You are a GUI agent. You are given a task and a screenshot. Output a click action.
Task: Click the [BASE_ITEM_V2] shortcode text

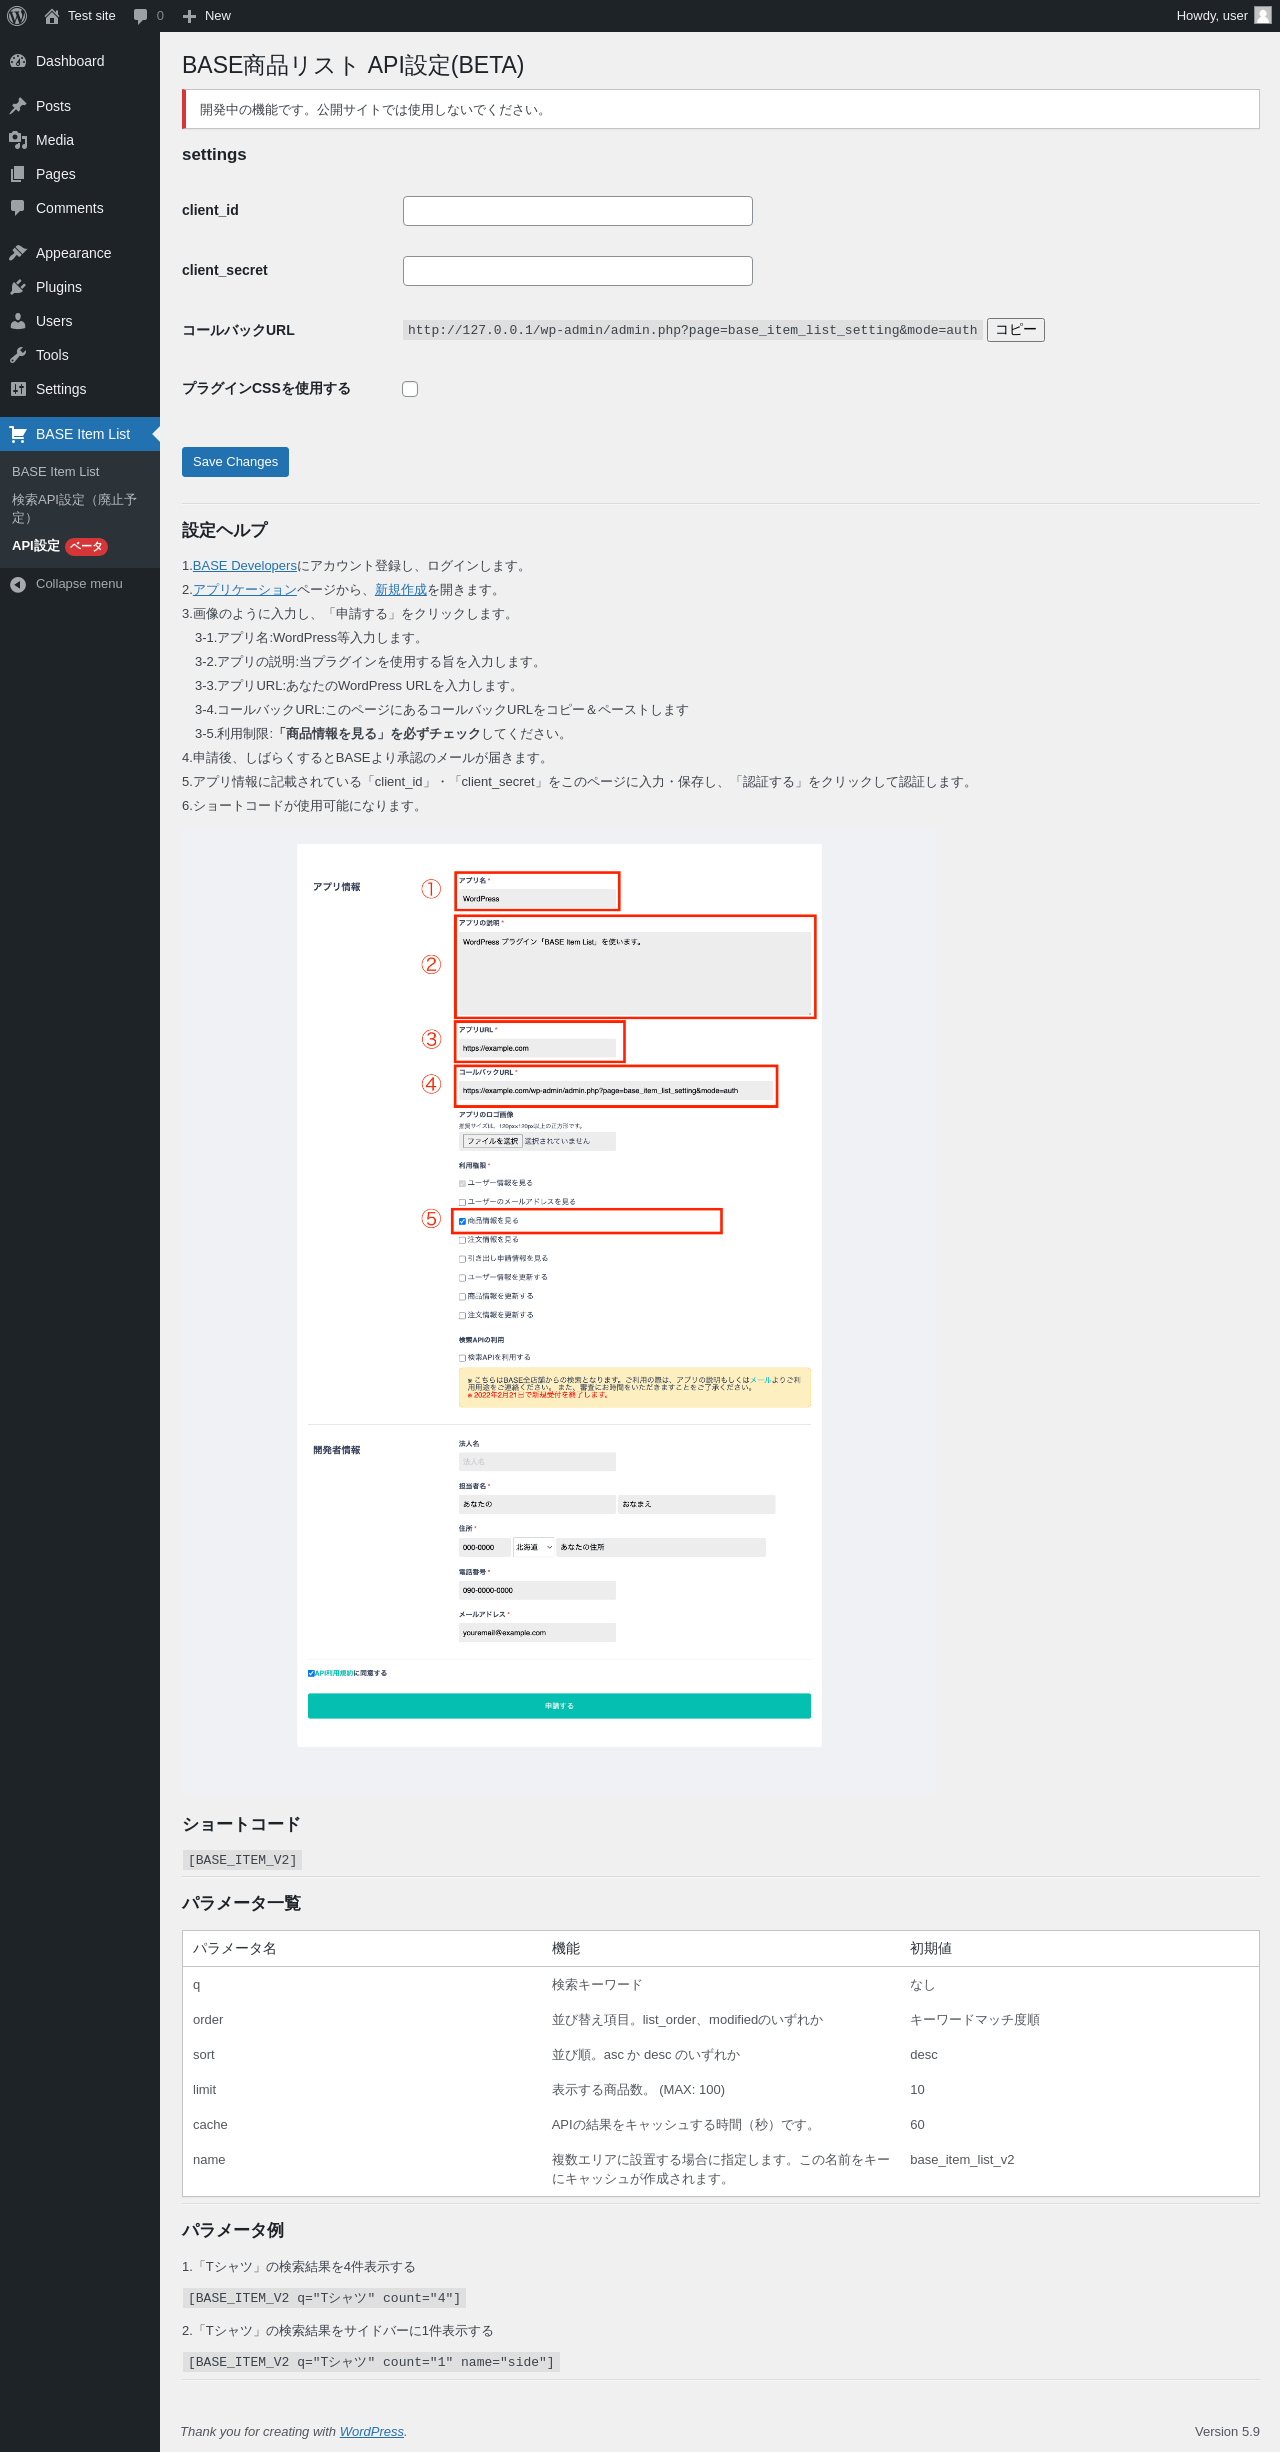click(242, 1860)
